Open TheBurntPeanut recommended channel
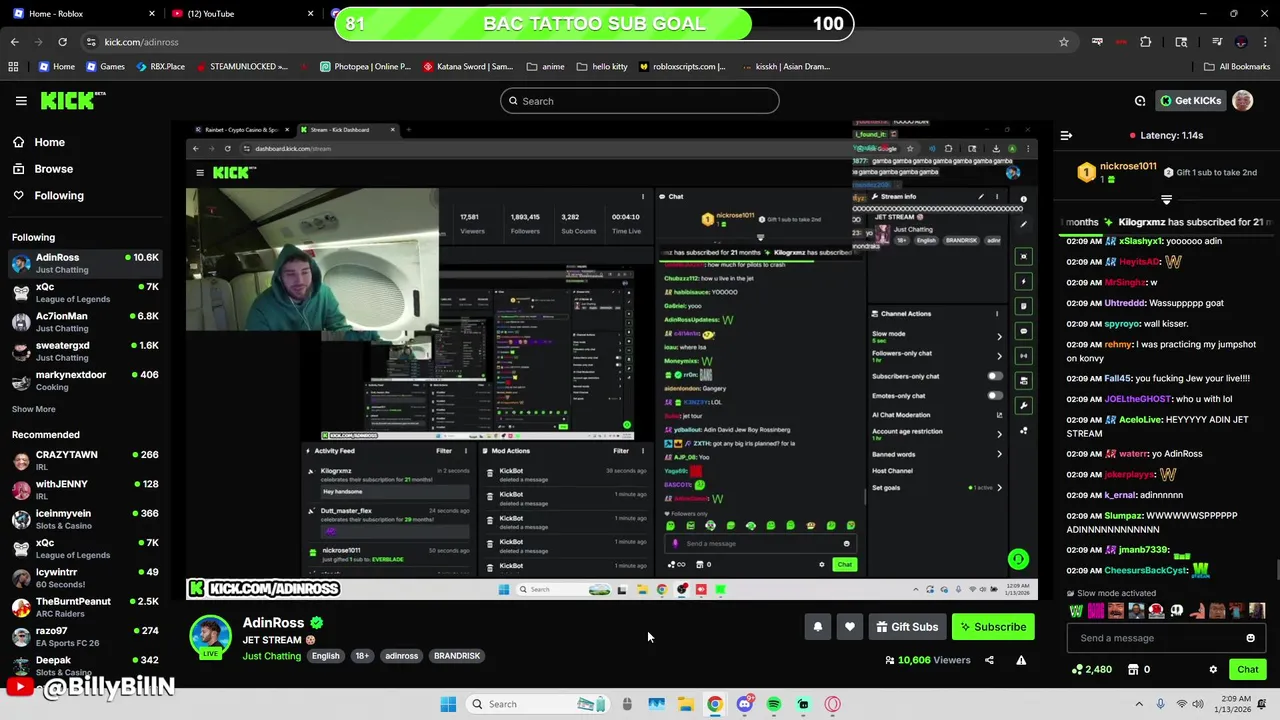The image size is (1280, 720). pyautogui.click(x=85, y=607)
